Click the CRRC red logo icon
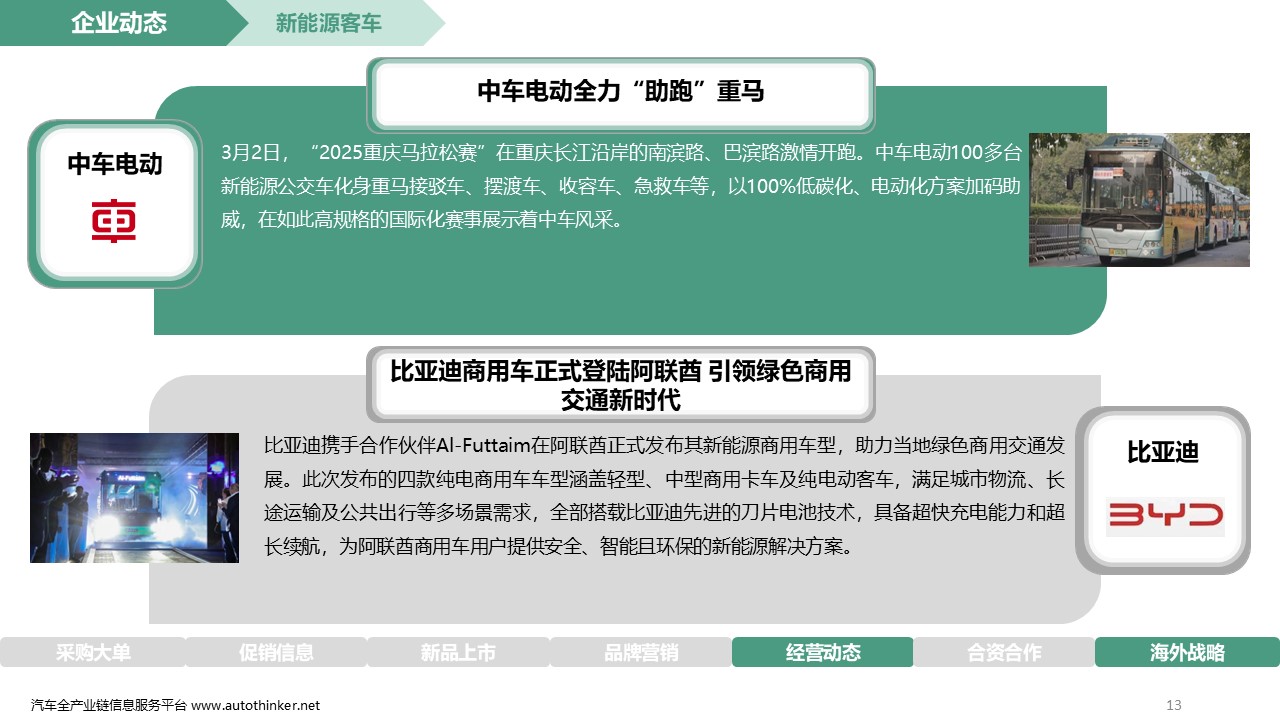This screenshot has width=1280, height=720. click(x=114, y=222)
